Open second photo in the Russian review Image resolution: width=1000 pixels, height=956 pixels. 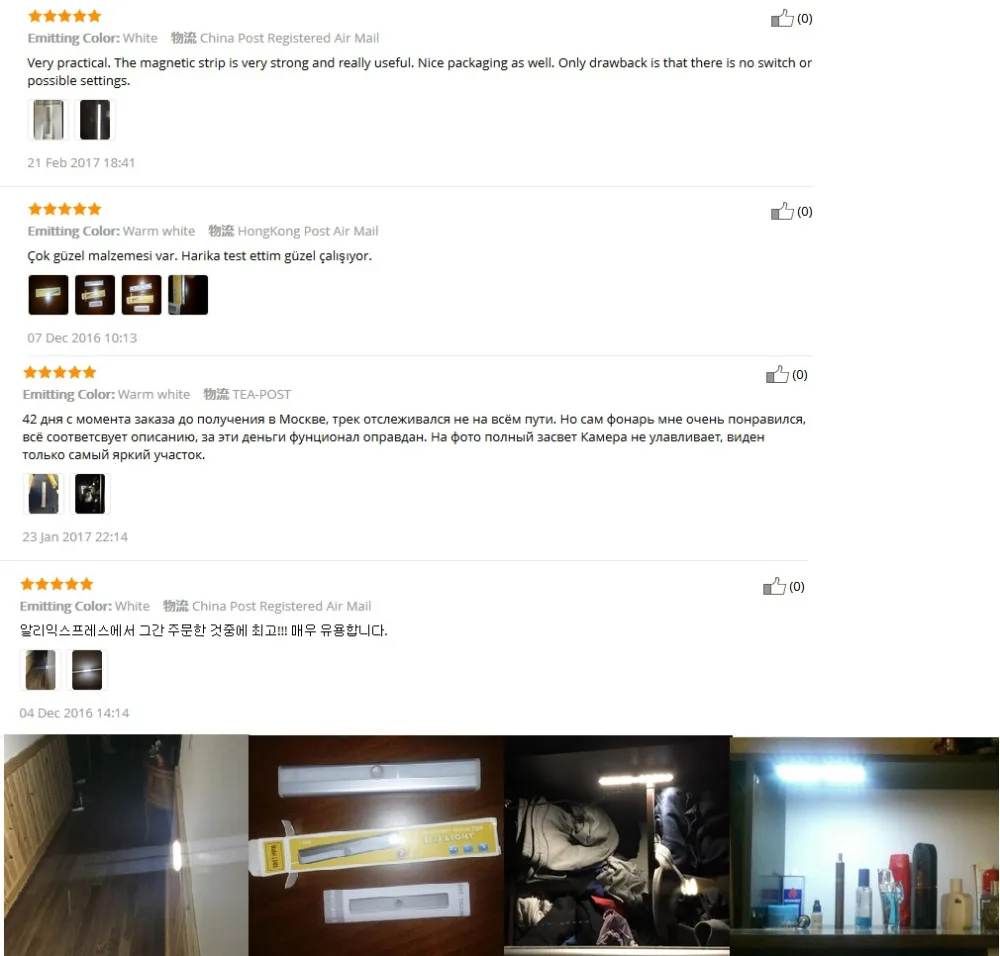(x=90, y=494)
